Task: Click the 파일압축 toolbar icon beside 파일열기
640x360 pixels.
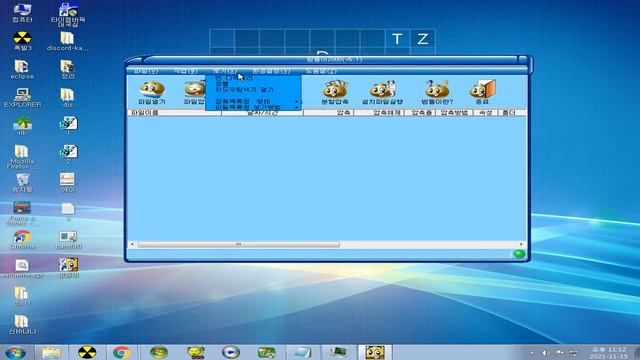Action: (x=194, y=92)
